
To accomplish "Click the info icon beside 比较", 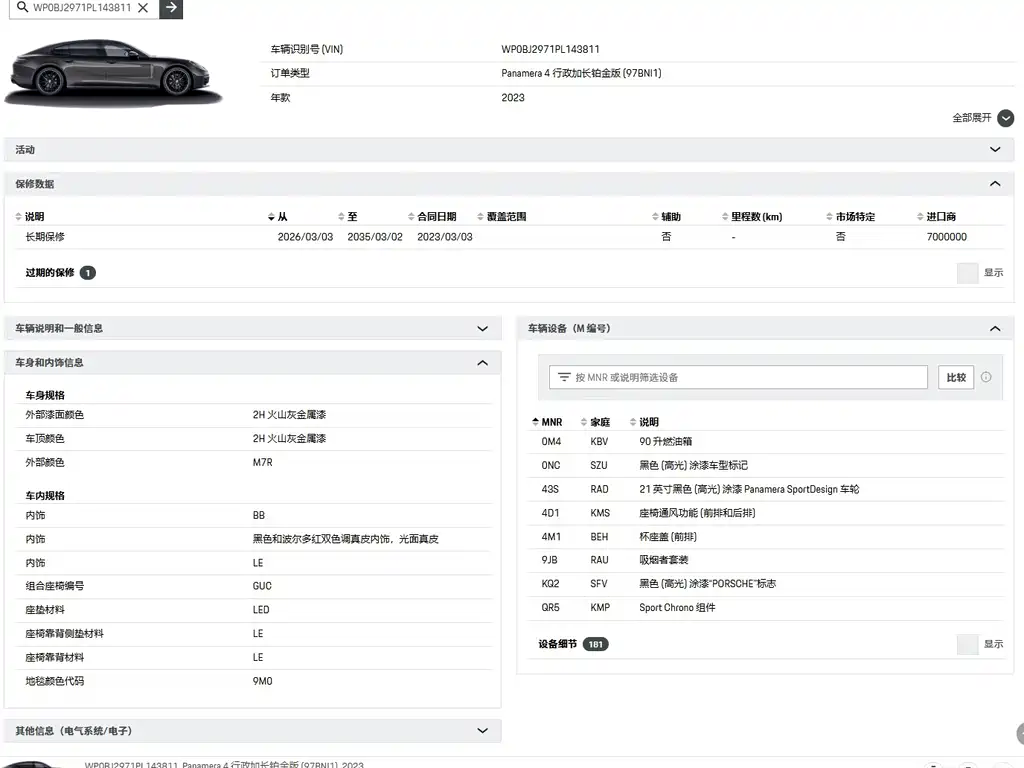I will [x=986, y=377].
